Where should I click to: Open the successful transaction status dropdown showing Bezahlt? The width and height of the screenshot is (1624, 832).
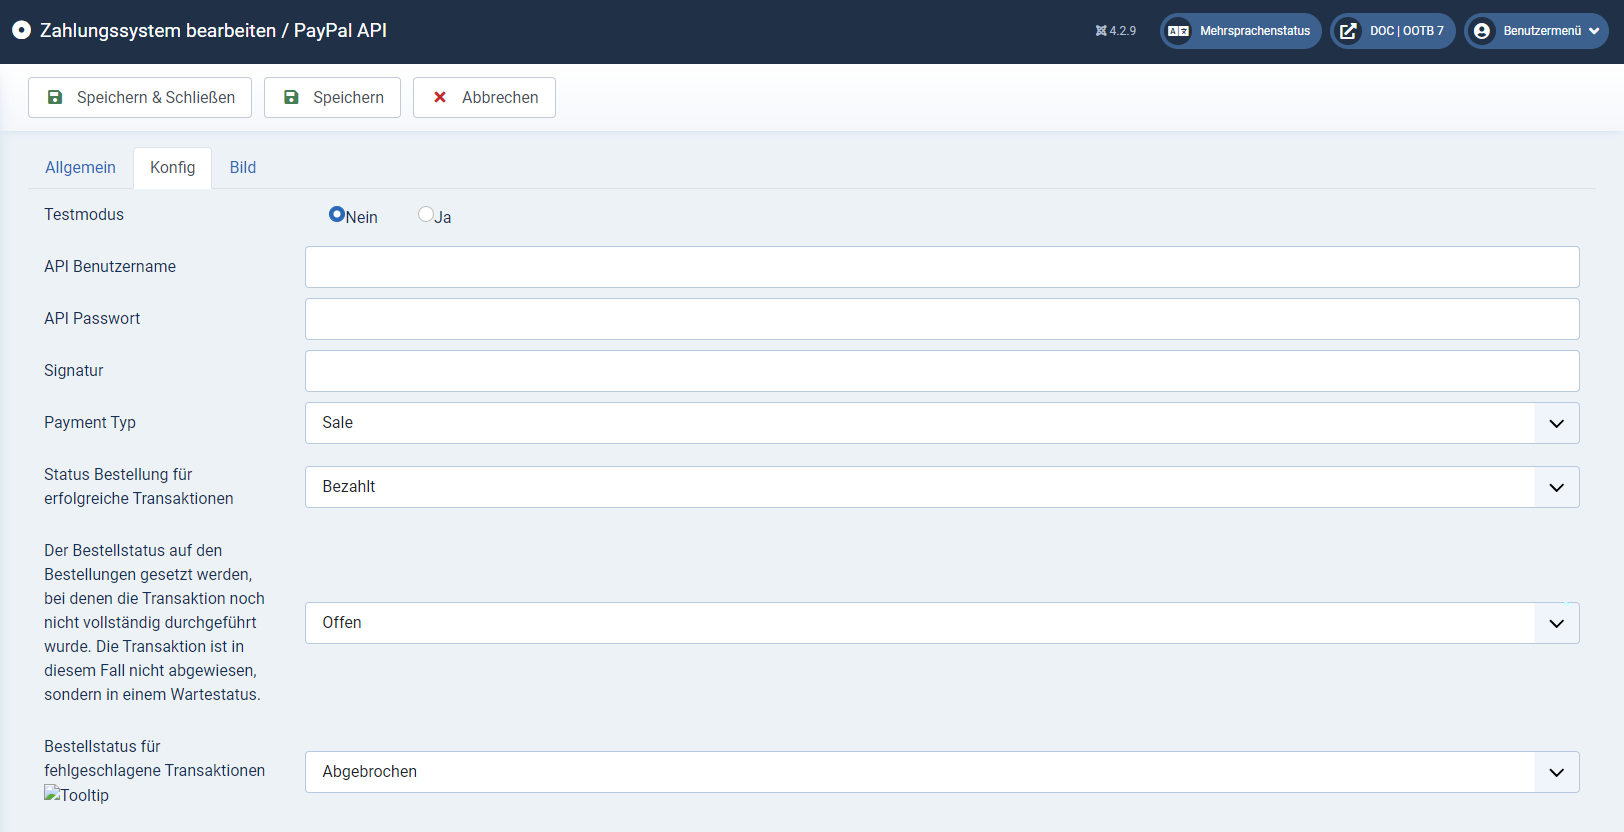[x=942, y=487]
